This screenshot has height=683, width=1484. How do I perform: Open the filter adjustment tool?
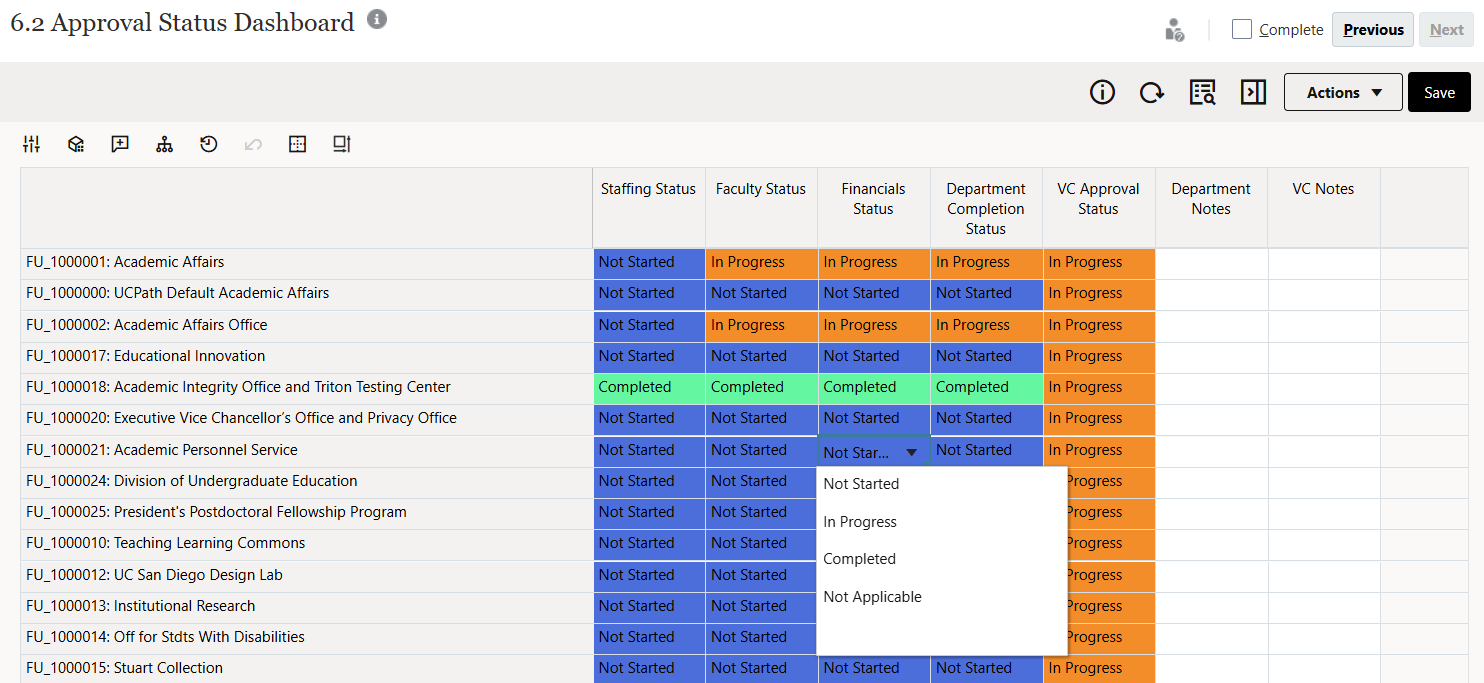[31, 144]
